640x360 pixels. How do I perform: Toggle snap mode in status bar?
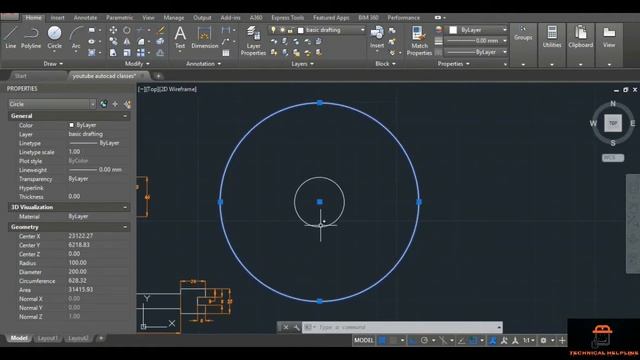pyautogui.click(x=393, y=340)
